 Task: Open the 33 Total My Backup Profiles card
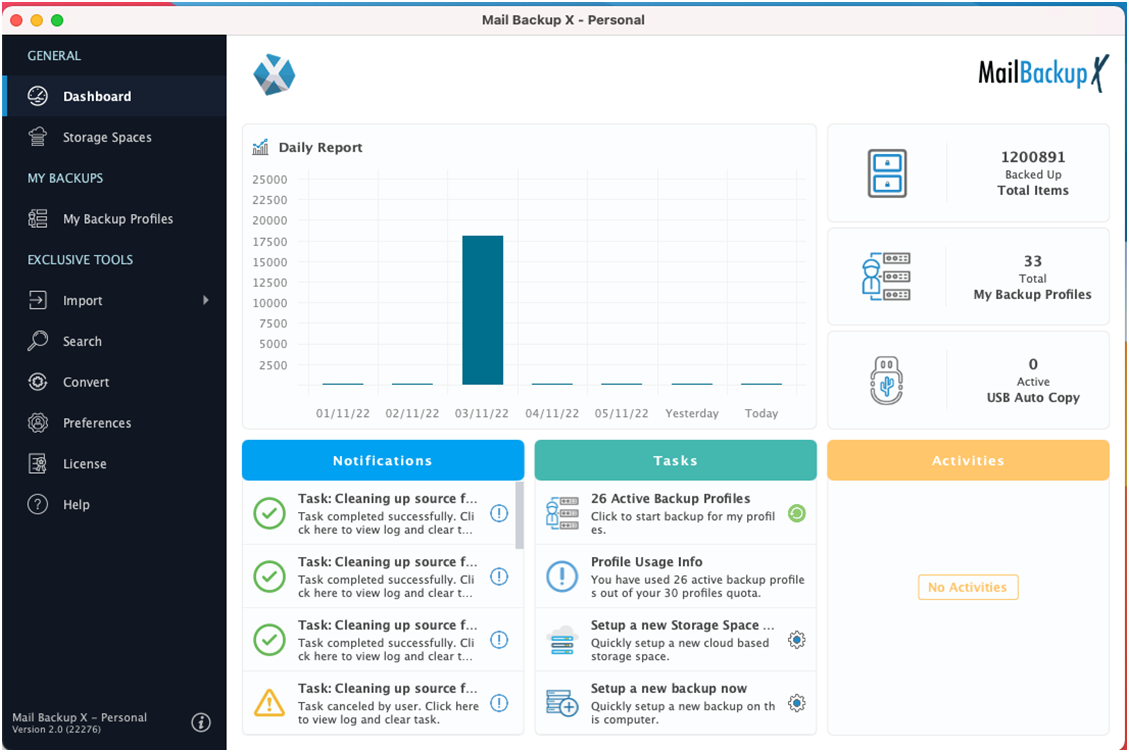click(x=968, y=277)
